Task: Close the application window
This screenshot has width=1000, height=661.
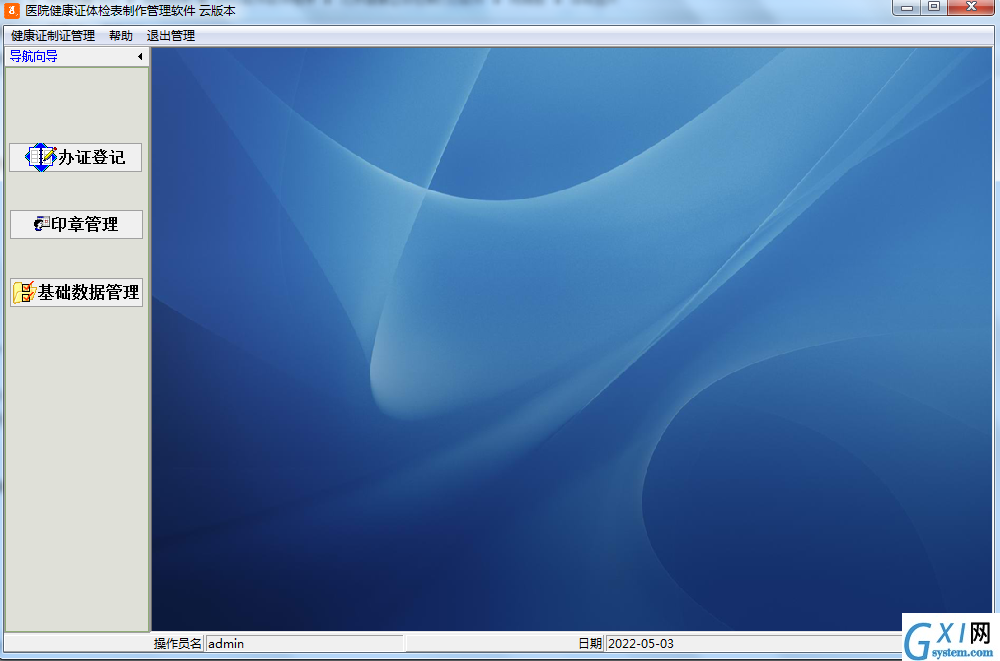Action: 971,8
